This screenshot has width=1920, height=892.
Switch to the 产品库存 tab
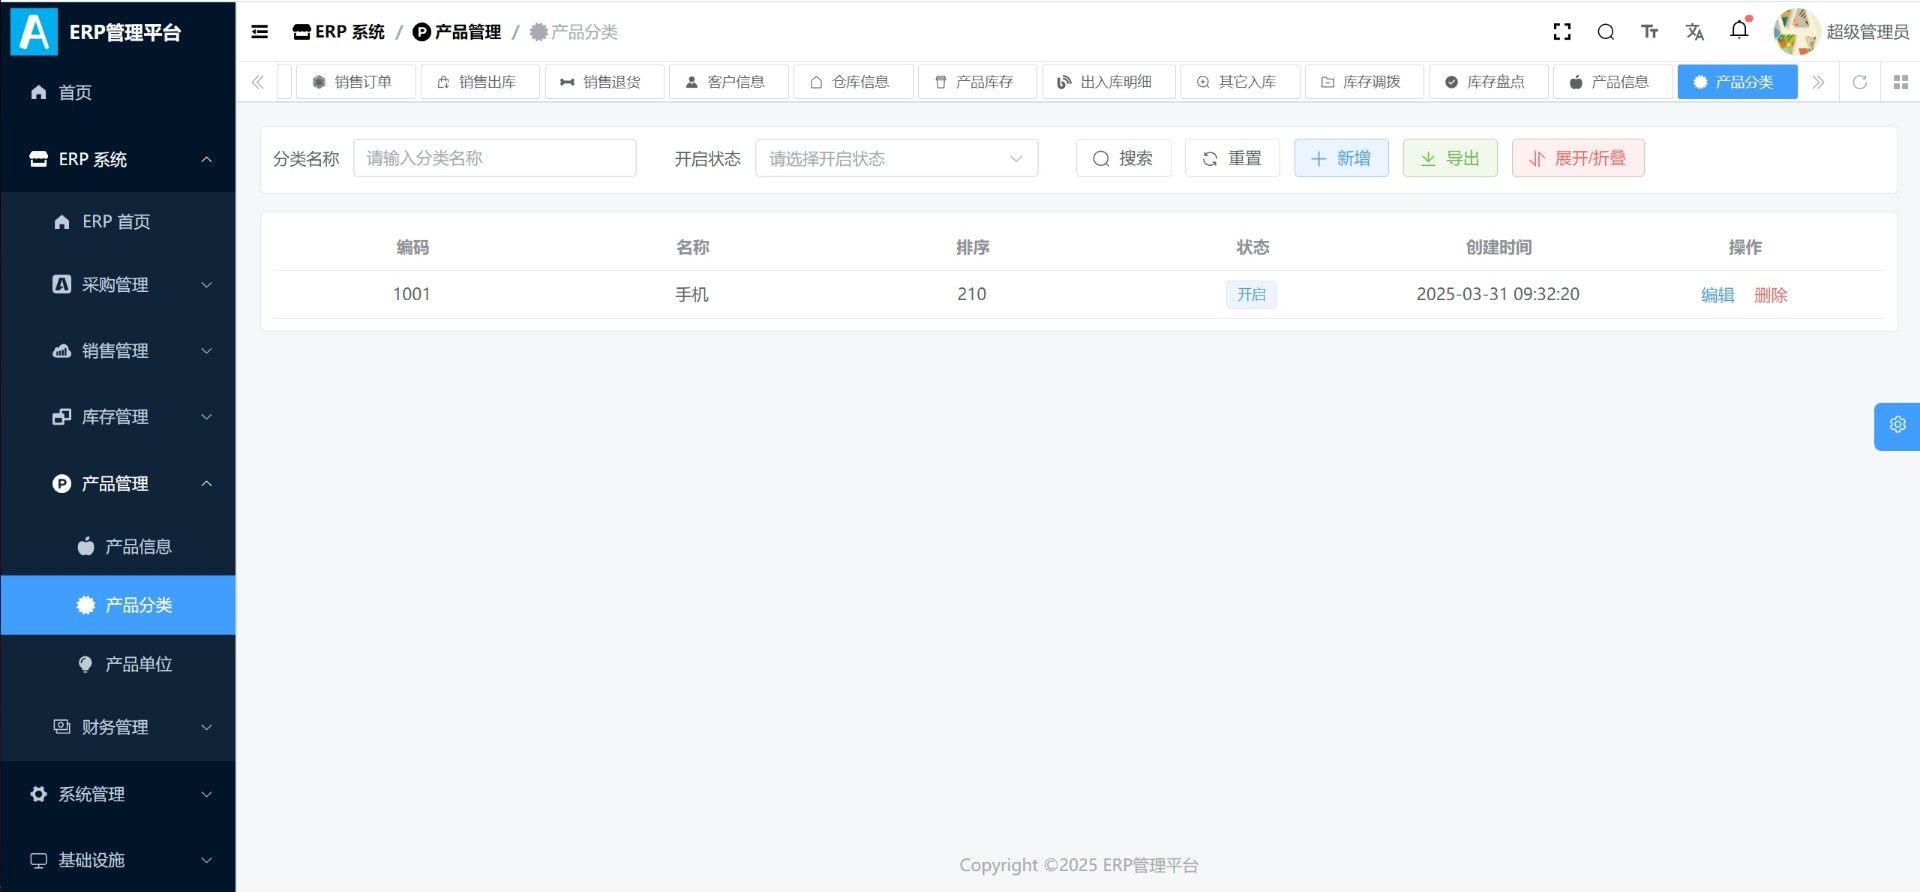click(977, 82)
